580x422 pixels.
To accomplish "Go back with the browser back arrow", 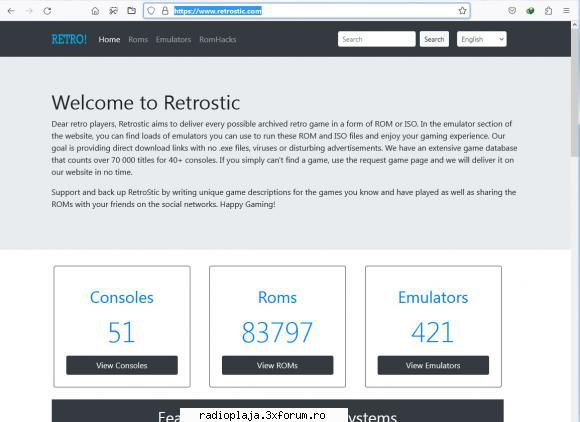I will coord(11,11).
